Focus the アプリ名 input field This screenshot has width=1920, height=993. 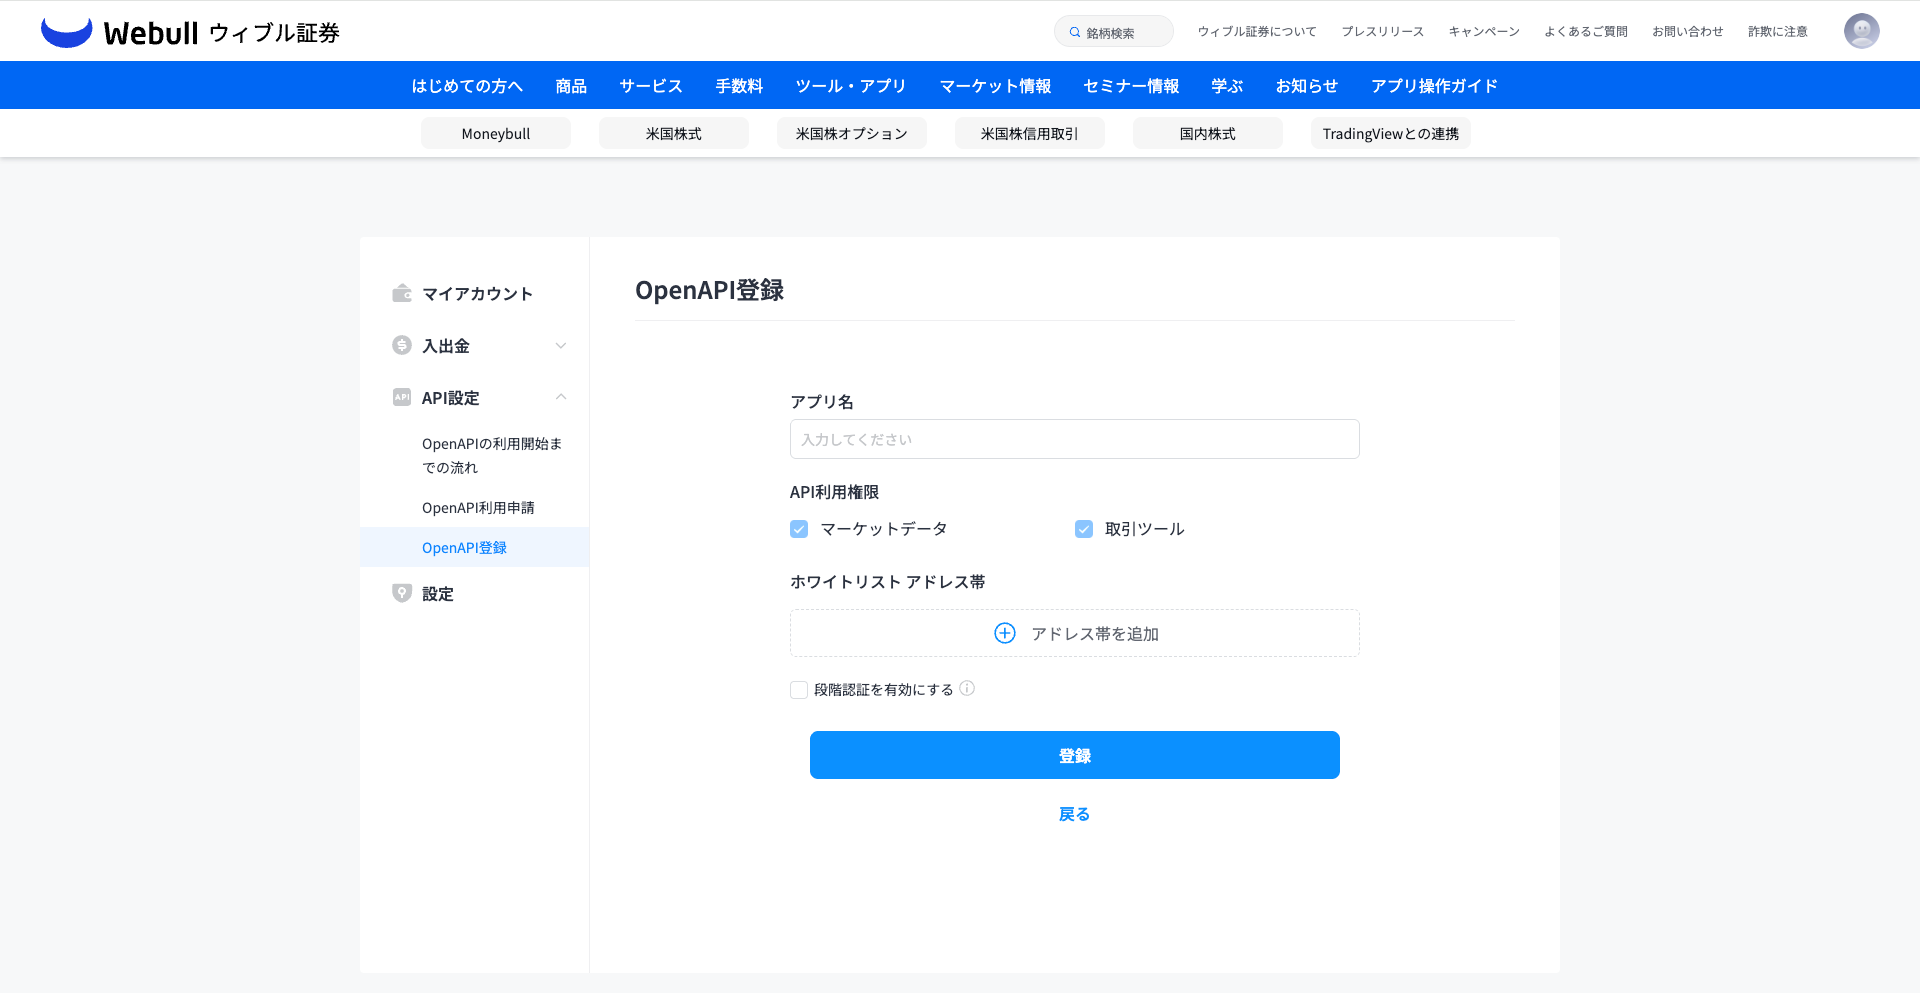click(x=1074, y=439)
